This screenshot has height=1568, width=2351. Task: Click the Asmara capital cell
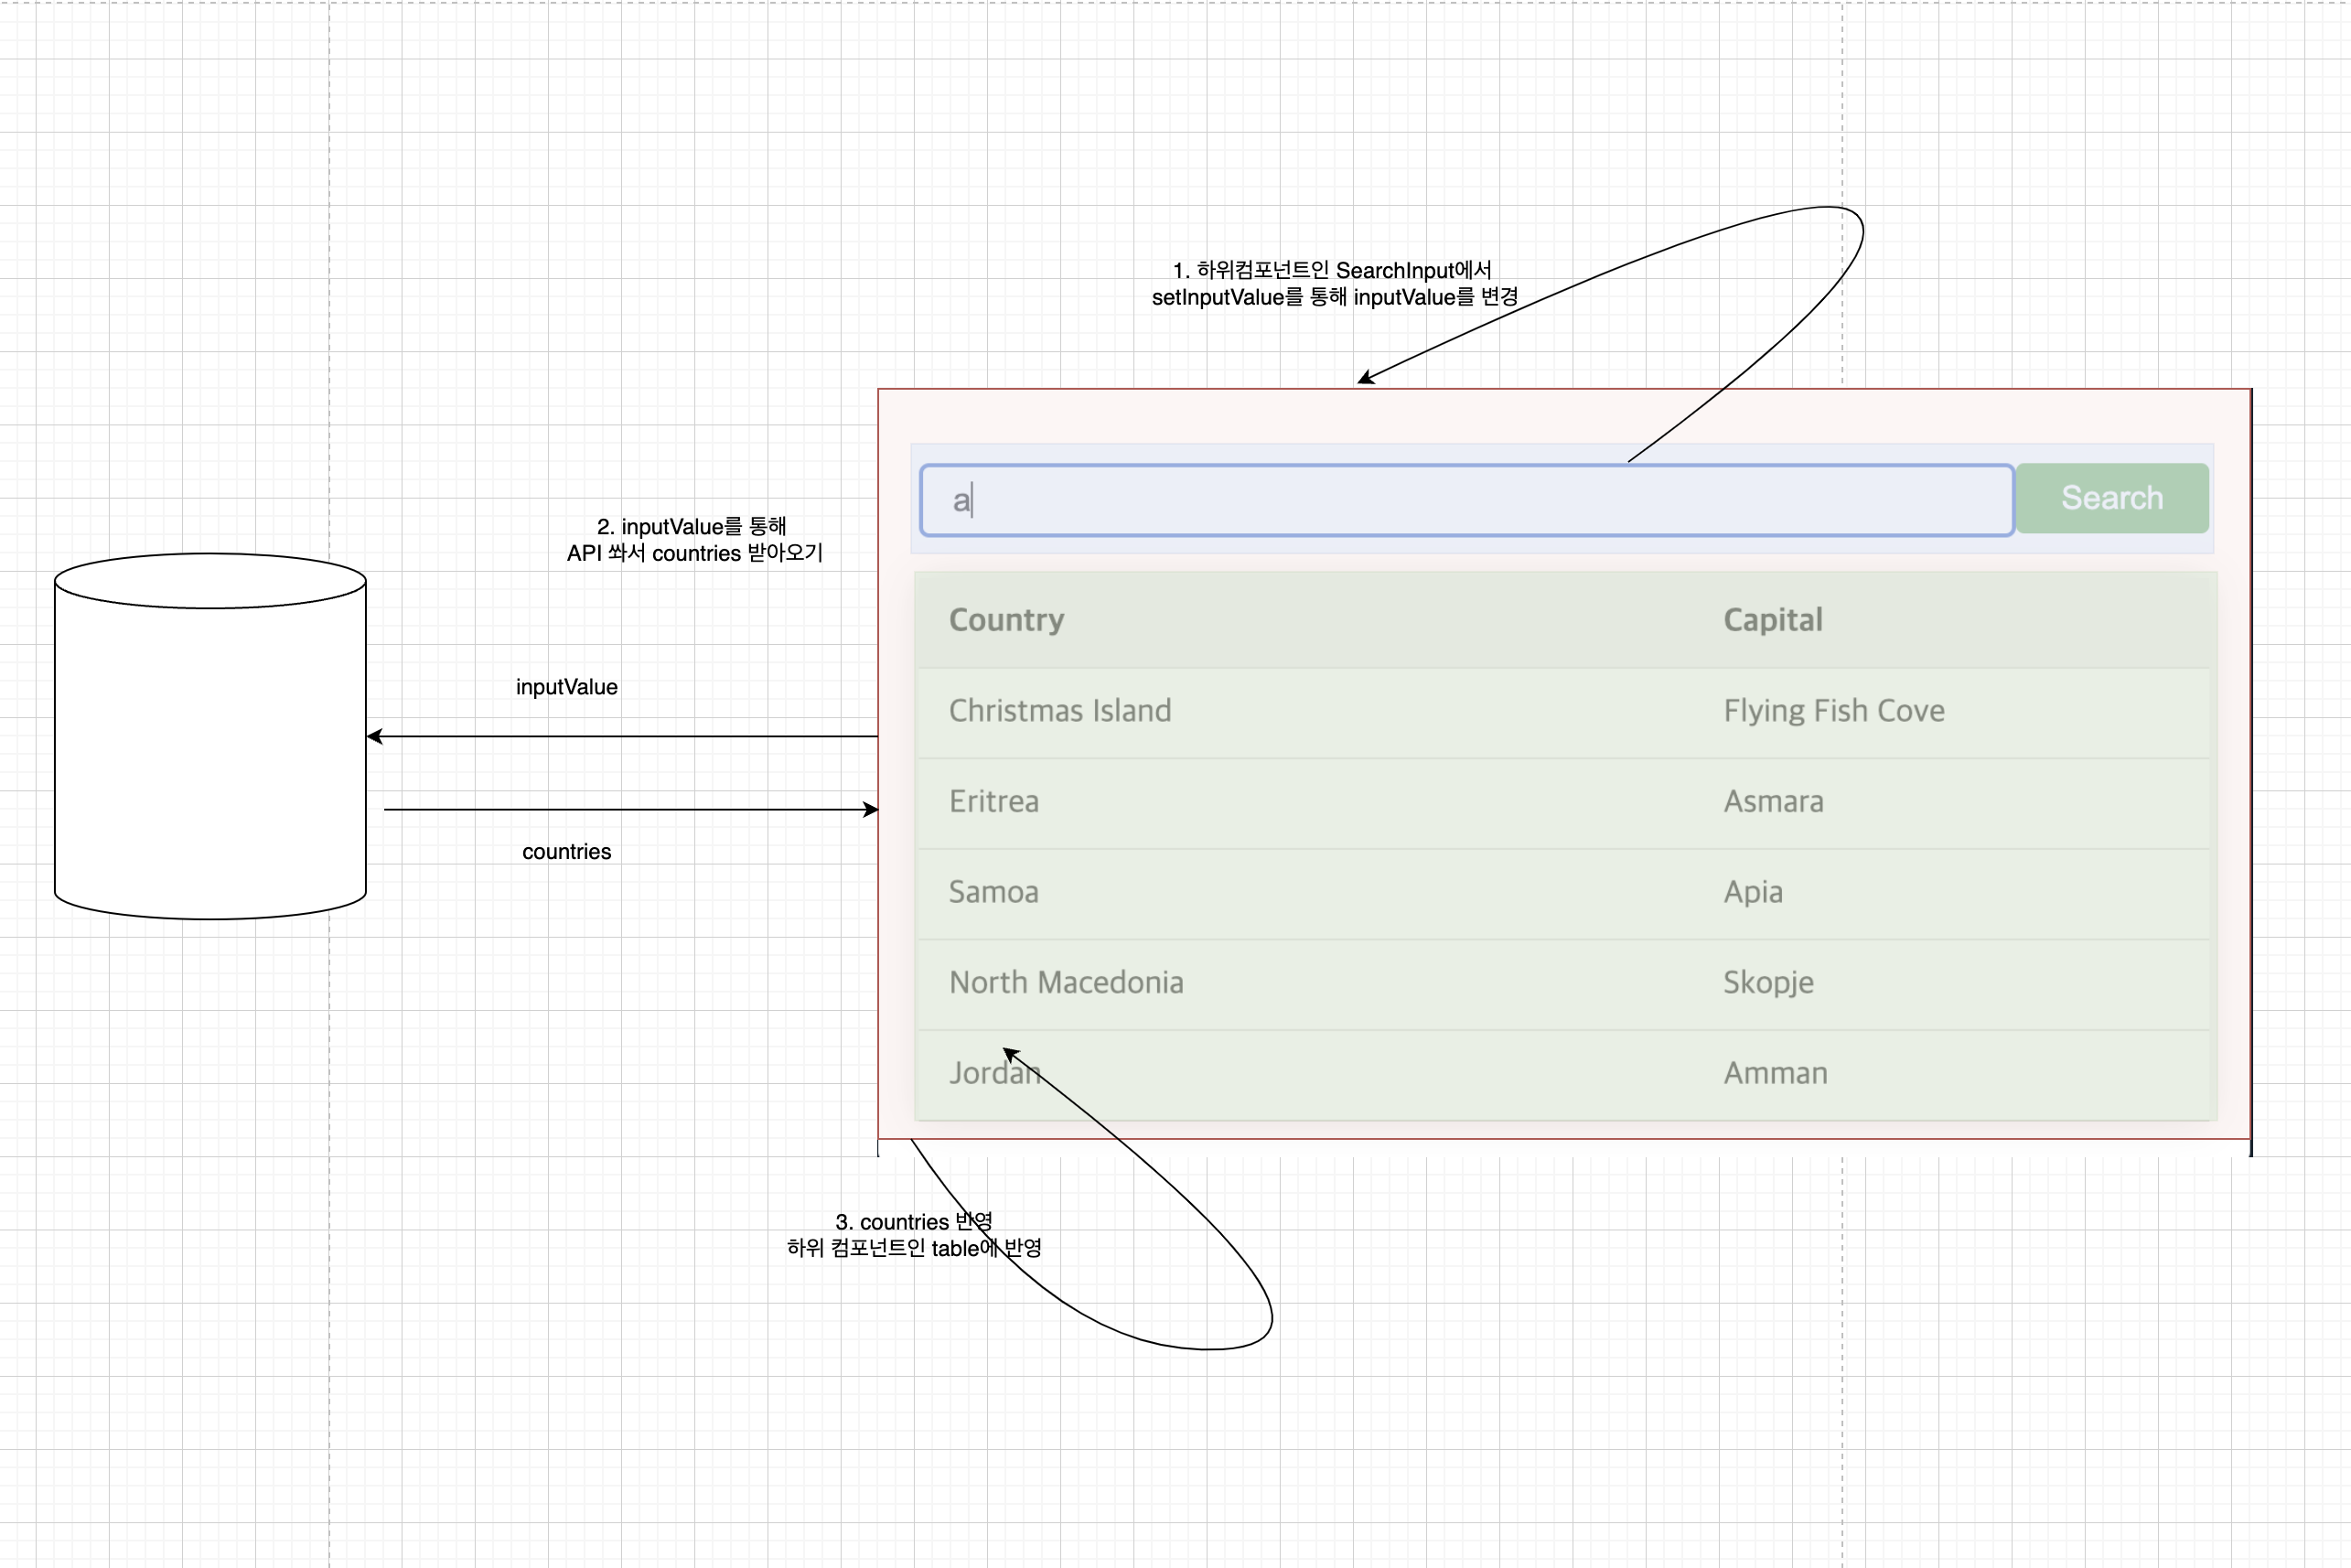pyautogui.click(x=1773, y=802)
